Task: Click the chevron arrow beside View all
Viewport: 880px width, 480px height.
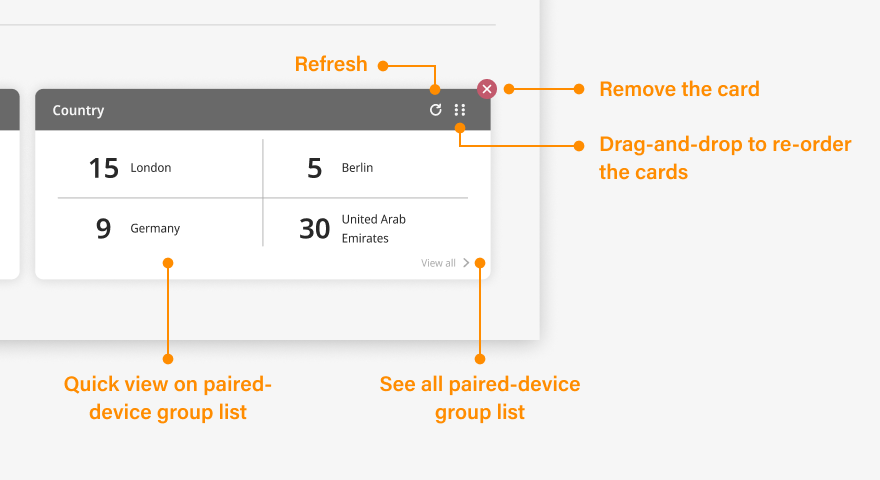Action: pyautogui.click(x=466, y=263)
